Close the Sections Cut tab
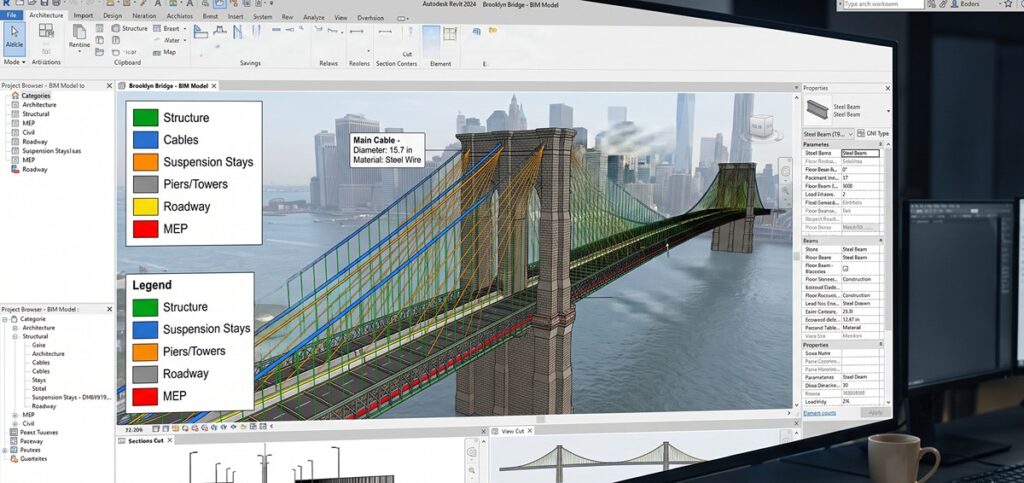 (170, 441)
